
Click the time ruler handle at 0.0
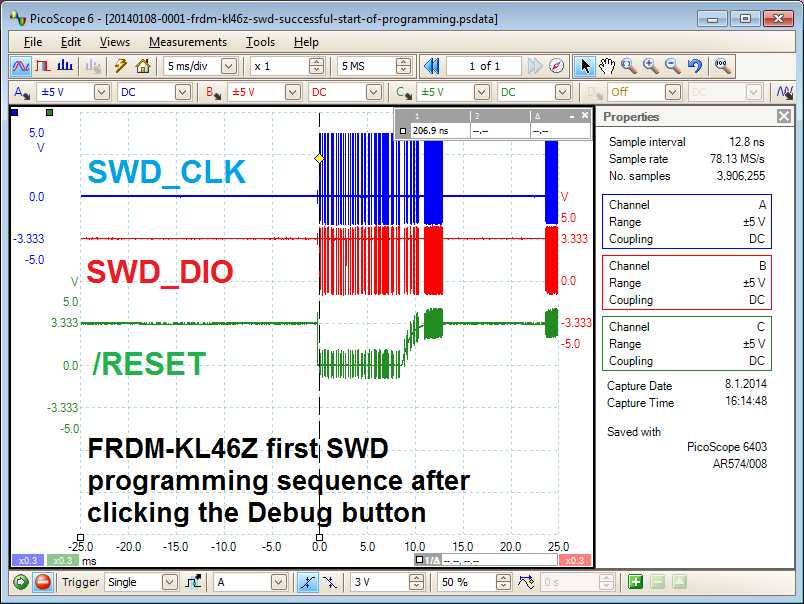pos(319,537)
